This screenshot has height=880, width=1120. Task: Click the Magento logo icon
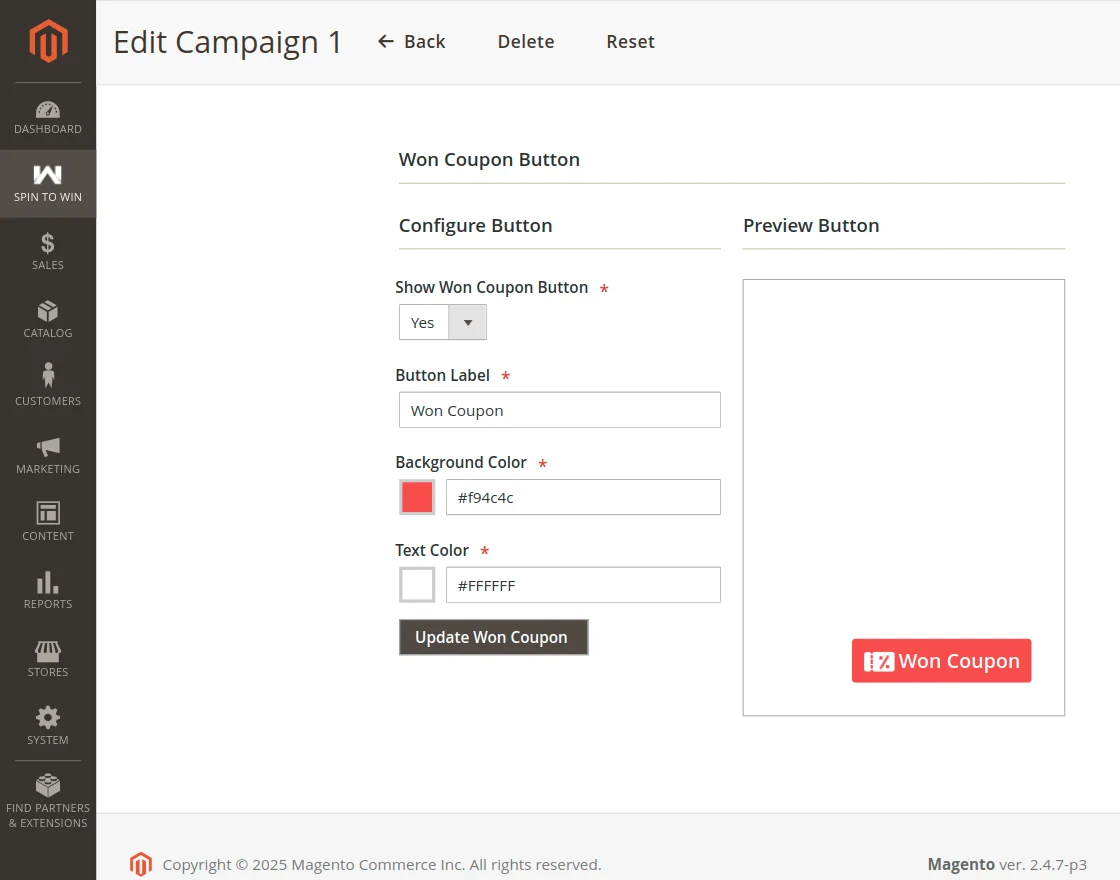click(48, 41)
